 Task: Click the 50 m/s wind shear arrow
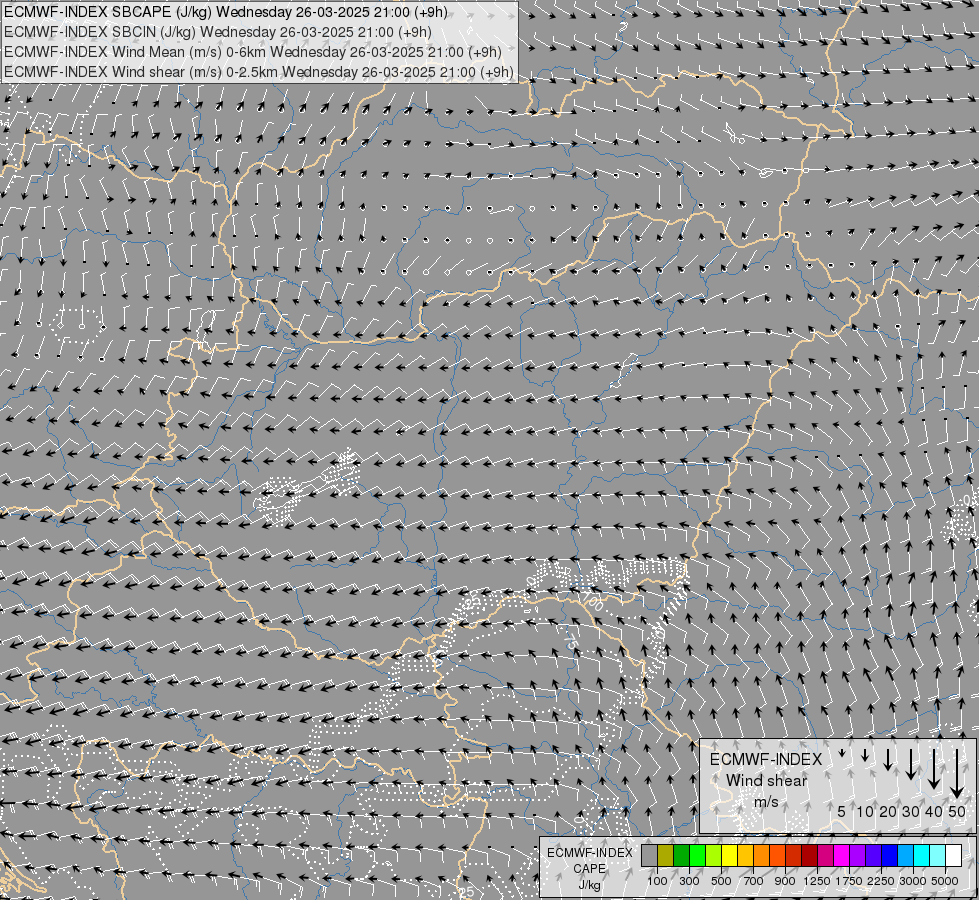click(x=957, y=773)
